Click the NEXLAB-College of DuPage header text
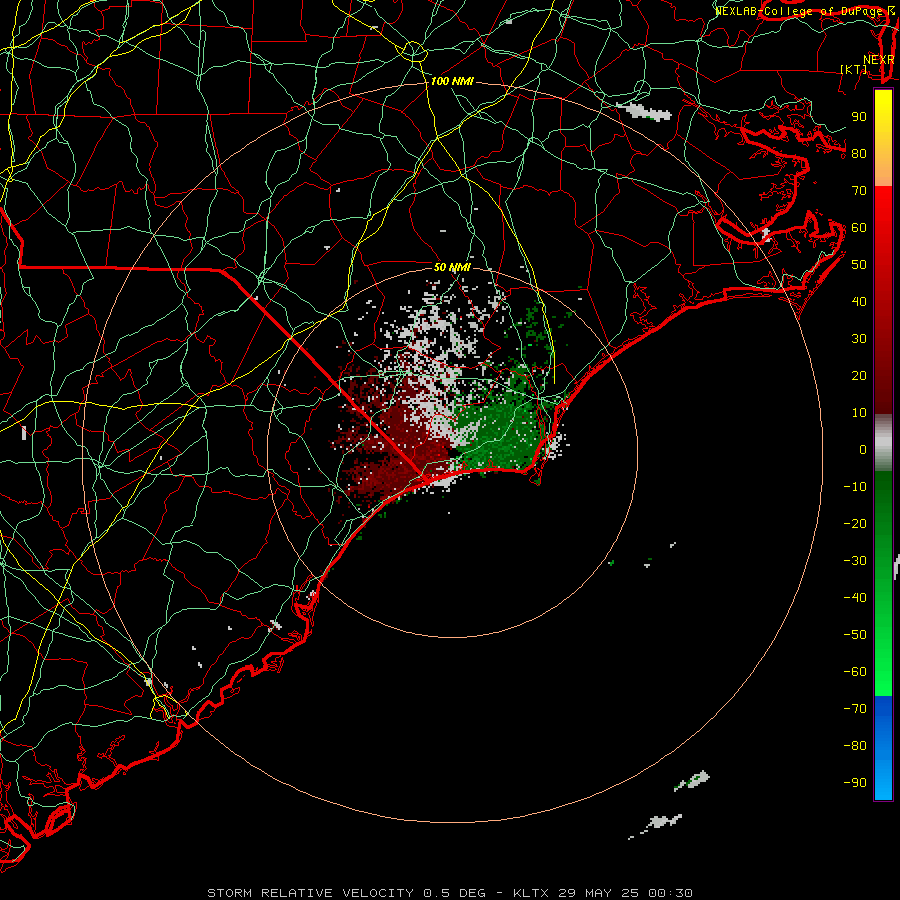This screenshot has height=900, width=900. (805, 11)
